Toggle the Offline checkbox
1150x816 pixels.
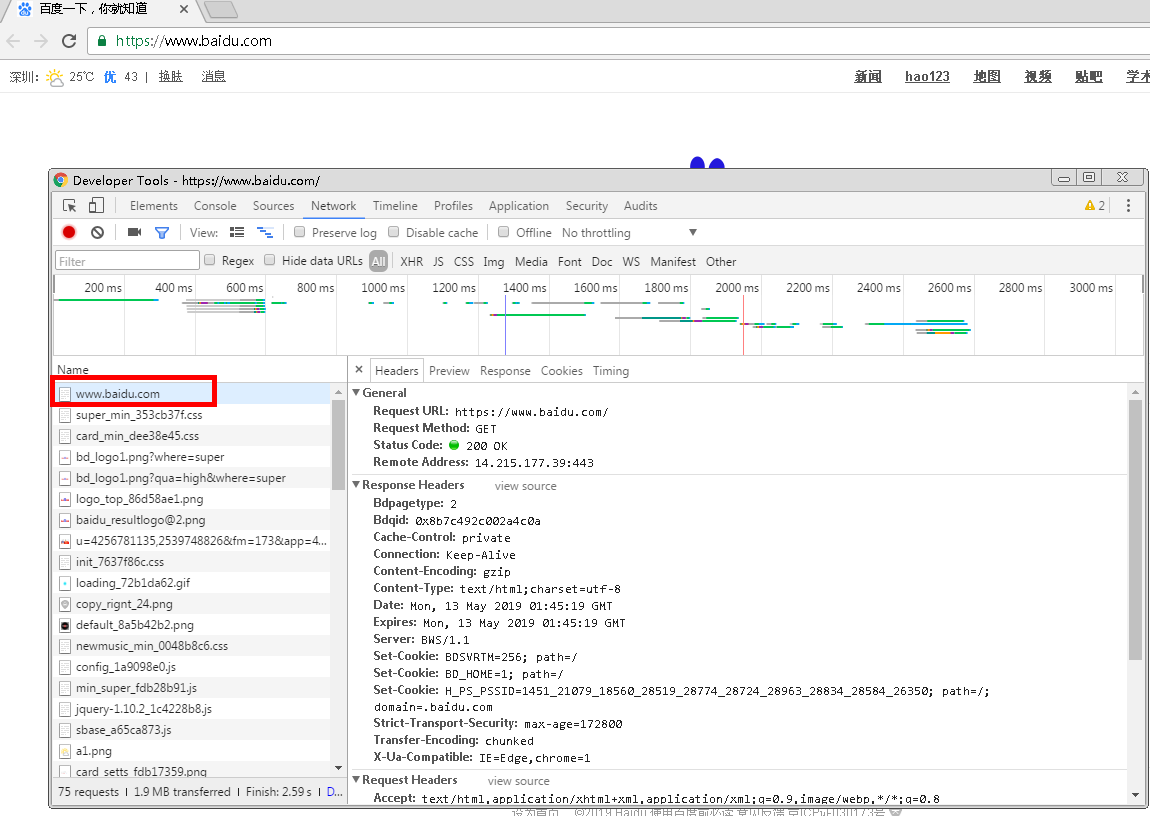coord(503,232)
